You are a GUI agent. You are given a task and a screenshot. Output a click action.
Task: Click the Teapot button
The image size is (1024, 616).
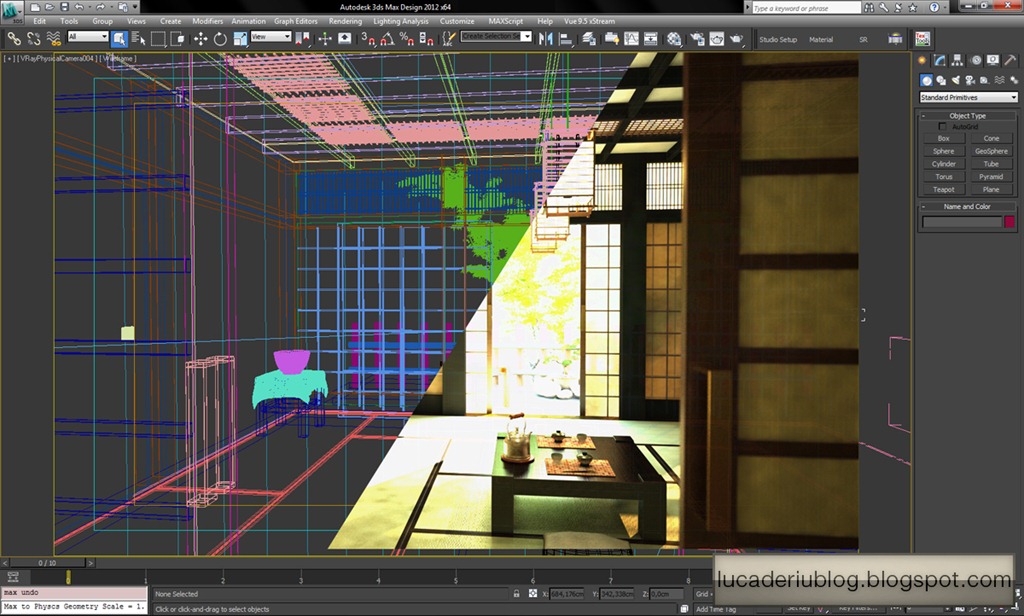[944, 189]
